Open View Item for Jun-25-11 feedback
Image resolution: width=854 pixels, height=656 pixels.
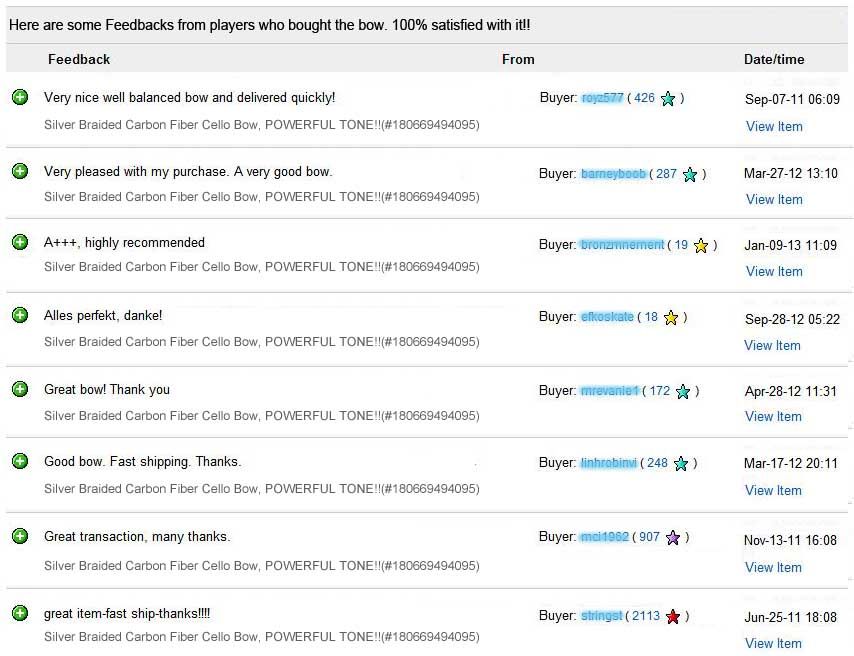[773, 643]
